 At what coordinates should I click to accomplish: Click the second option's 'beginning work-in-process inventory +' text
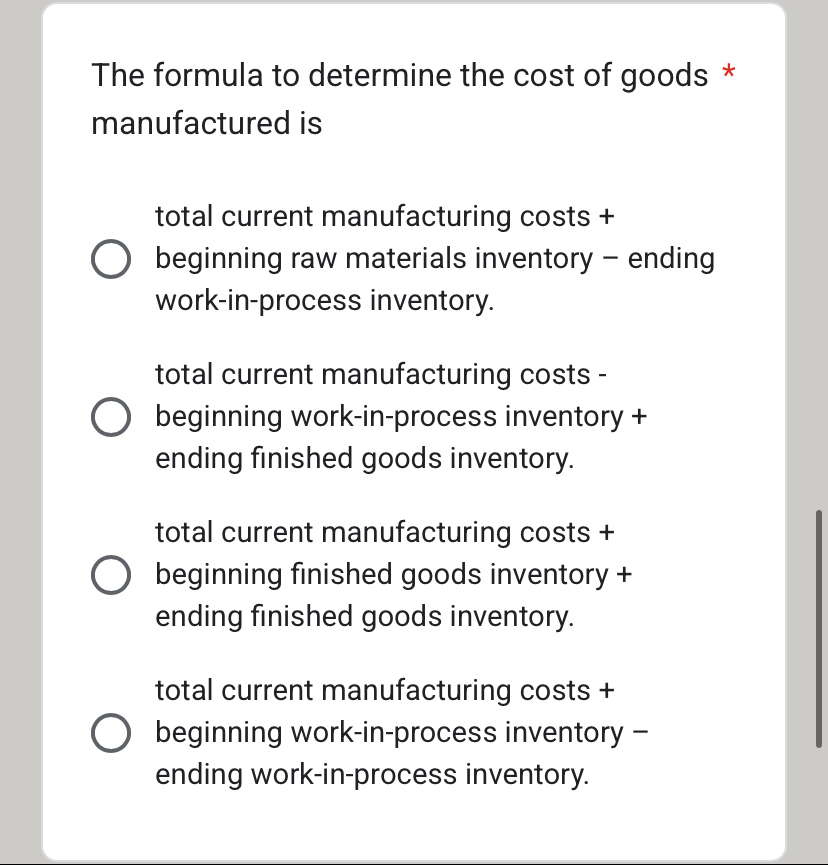pos(401,417)
